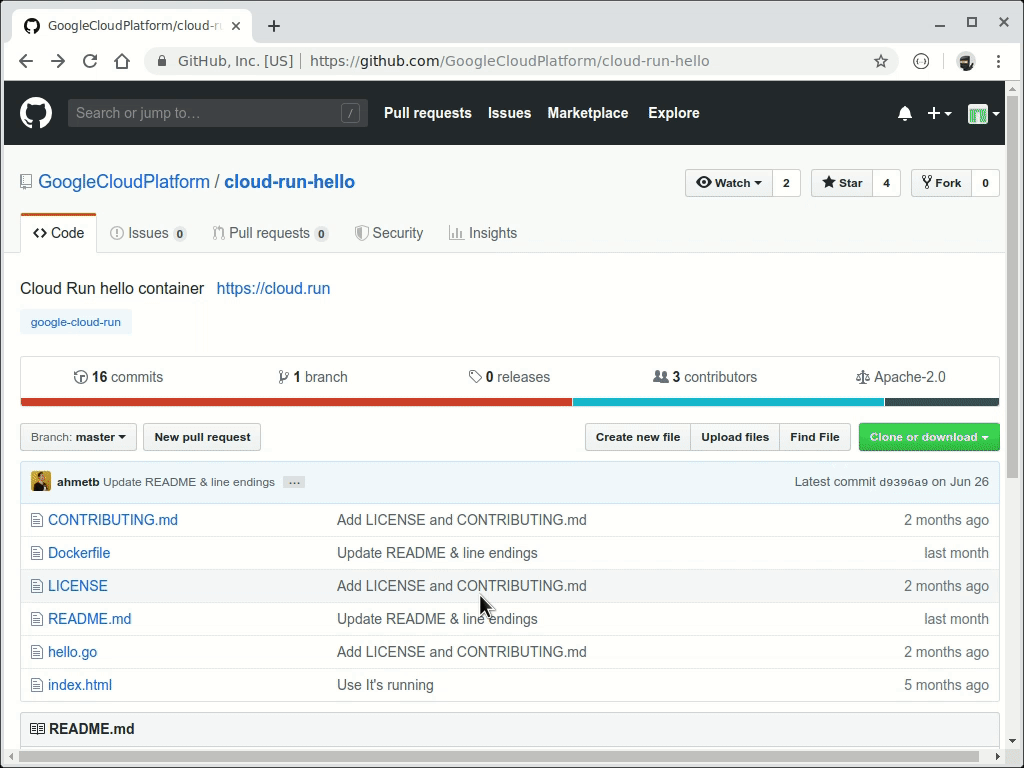1024x768 pixels.
Task: Open Marketplace in top navigation
Action: (x=588, y=113)
